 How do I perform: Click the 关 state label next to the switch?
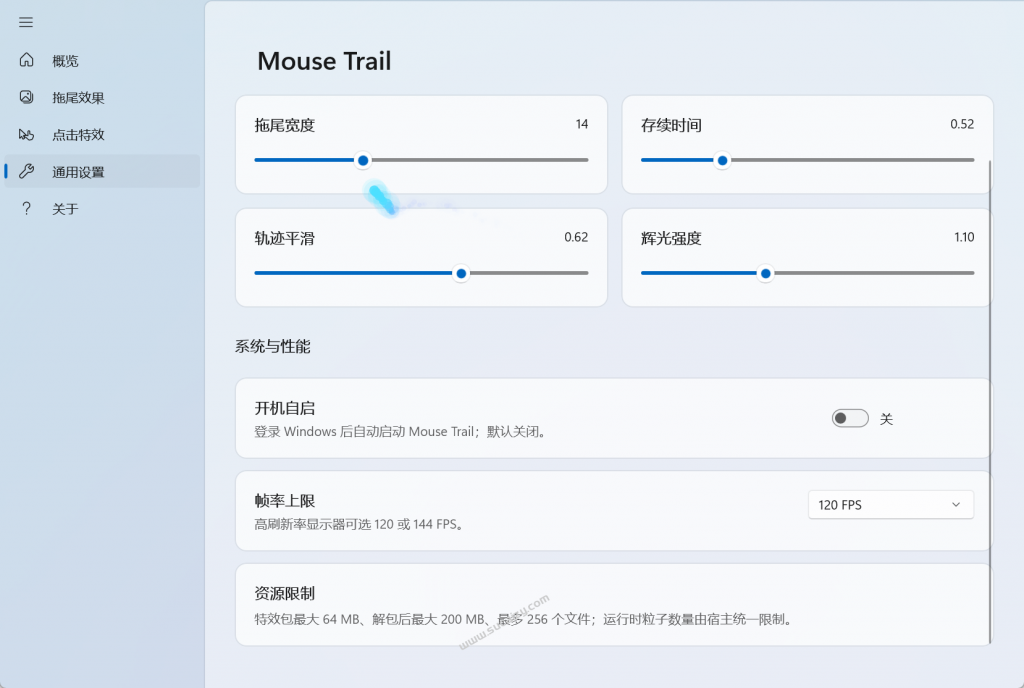click(886, 419)
